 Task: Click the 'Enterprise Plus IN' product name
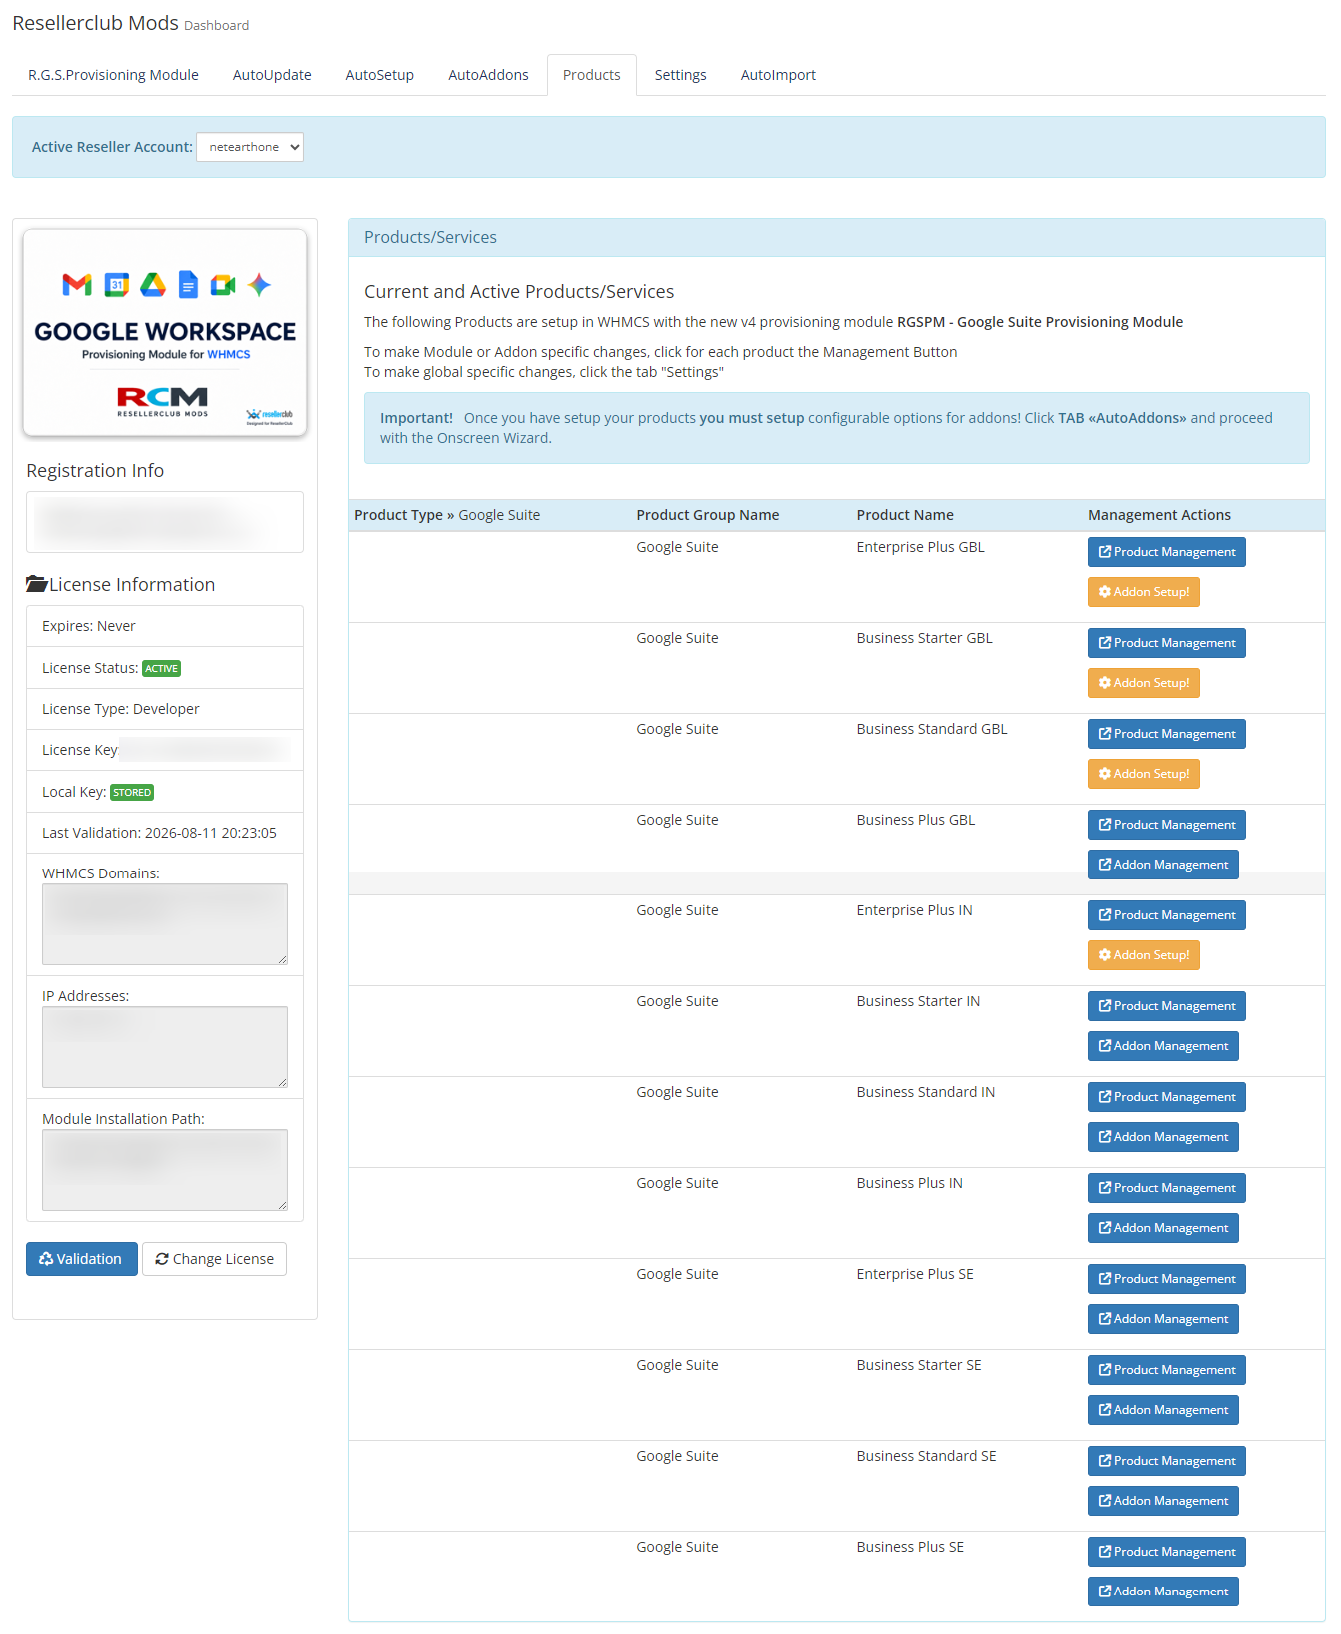tap(914, 910)
